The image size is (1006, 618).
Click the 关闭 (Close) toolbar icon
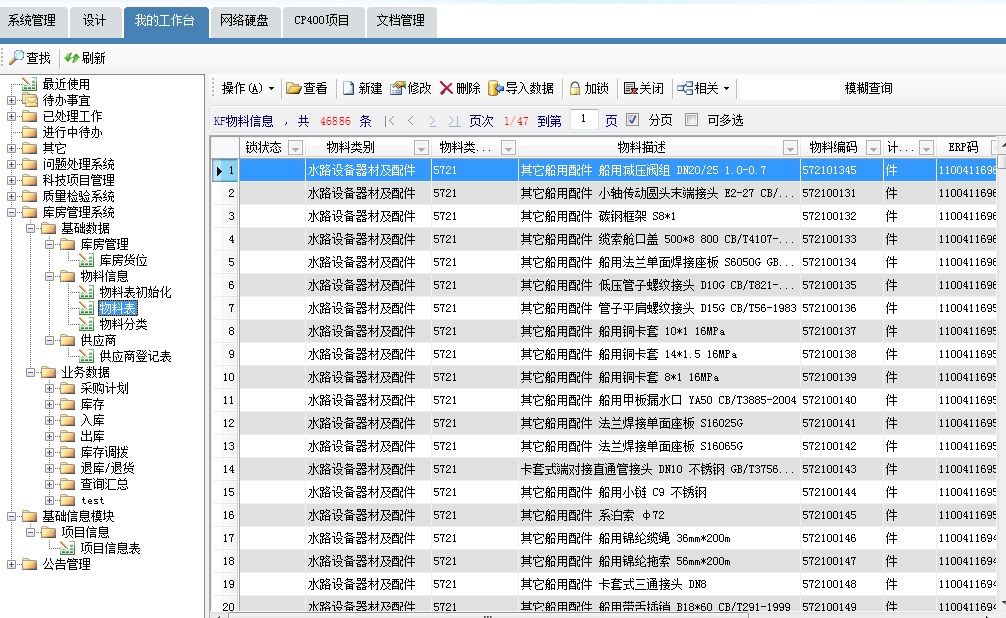[630, 88]
